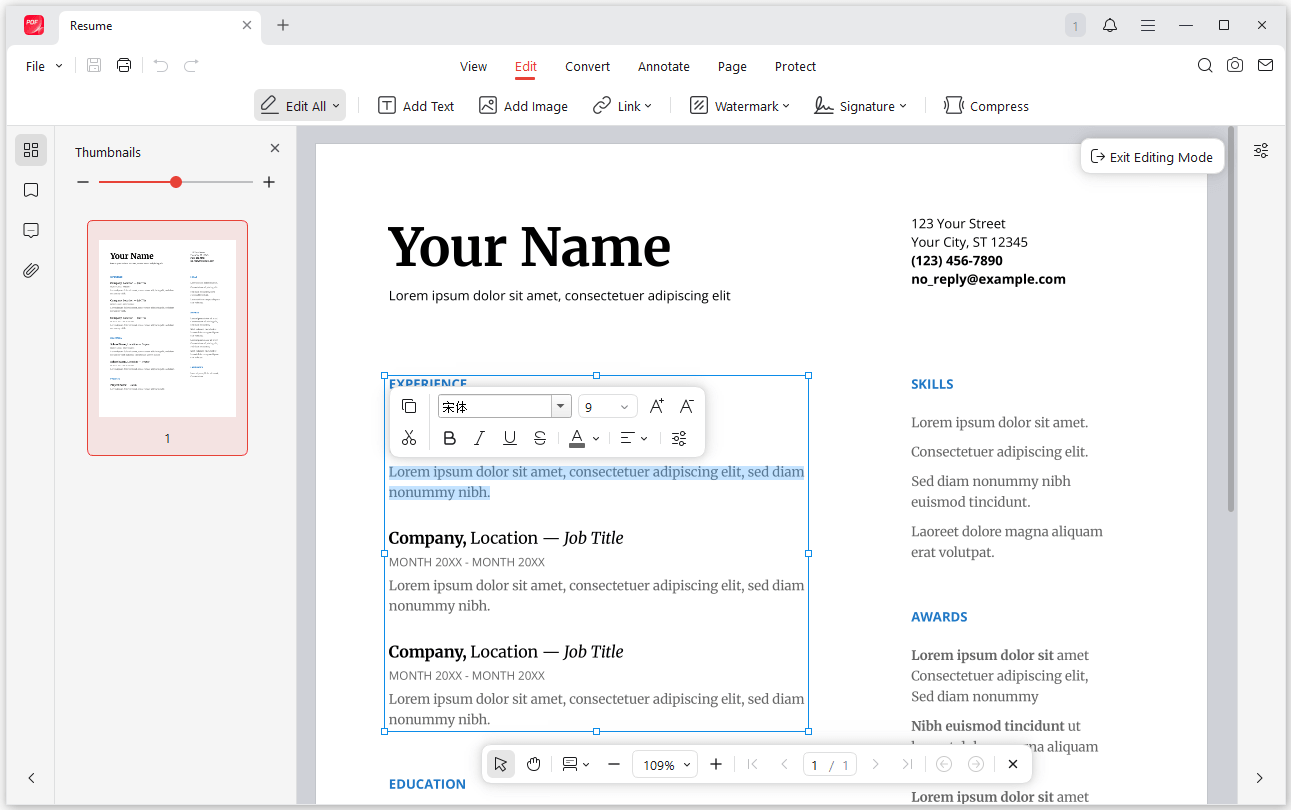Click the Compress button

pyautogui.click(x=986, y=106)
